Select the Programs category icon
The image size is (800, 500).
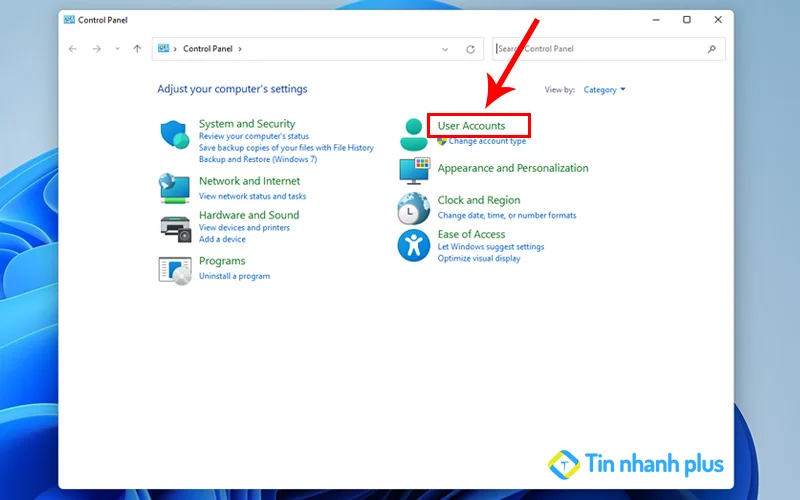tap(174, 269)
